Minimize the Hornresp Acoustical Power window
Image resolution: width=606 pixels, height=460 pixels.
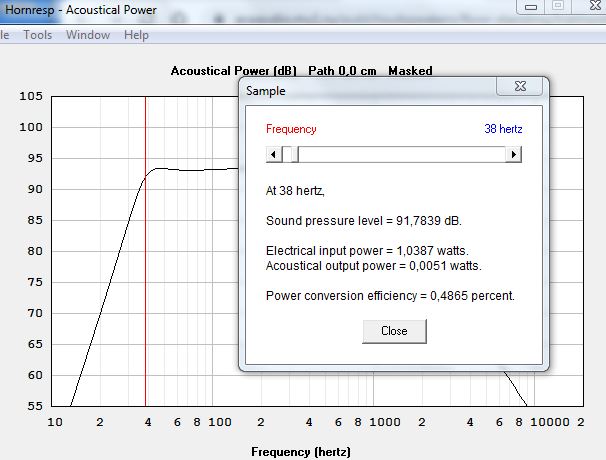coord(531,7)
